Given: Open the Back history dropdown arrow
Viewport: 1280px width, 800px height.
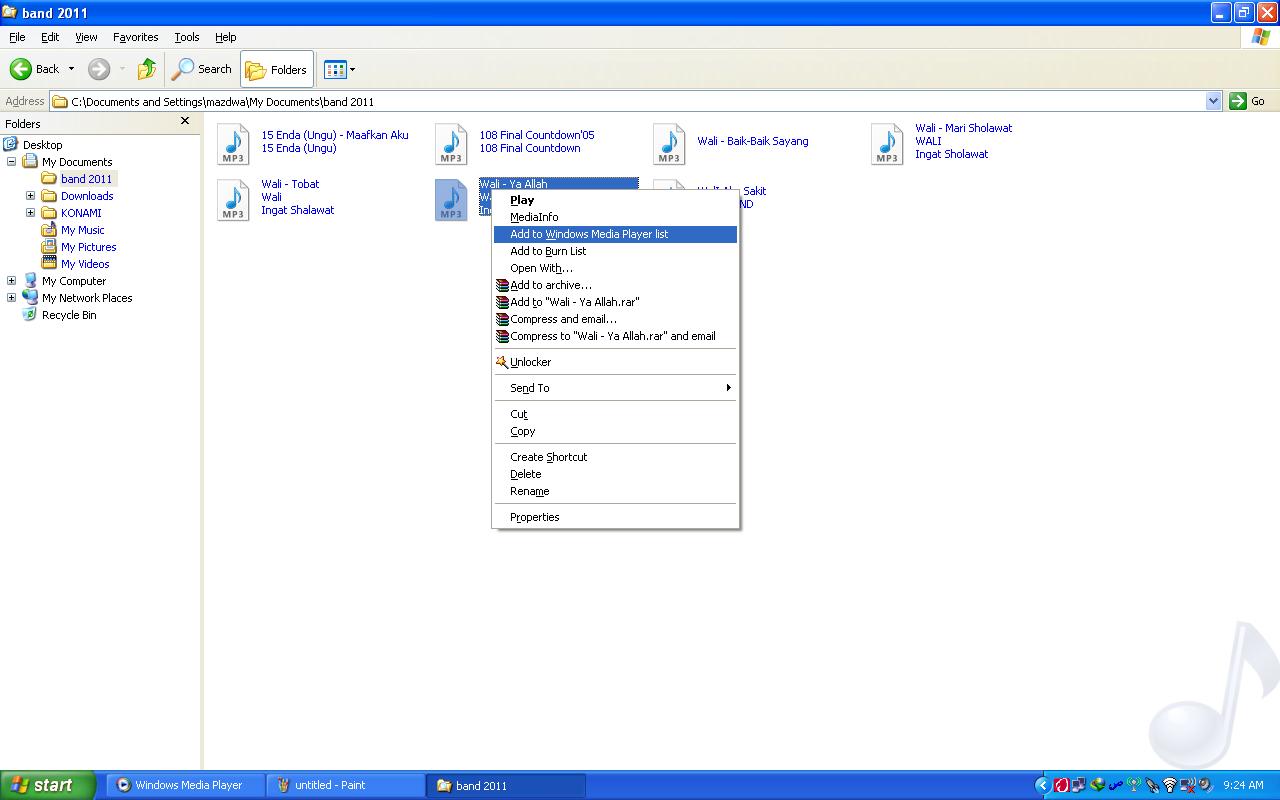Looking at the screenshot, I should point(71,69).
